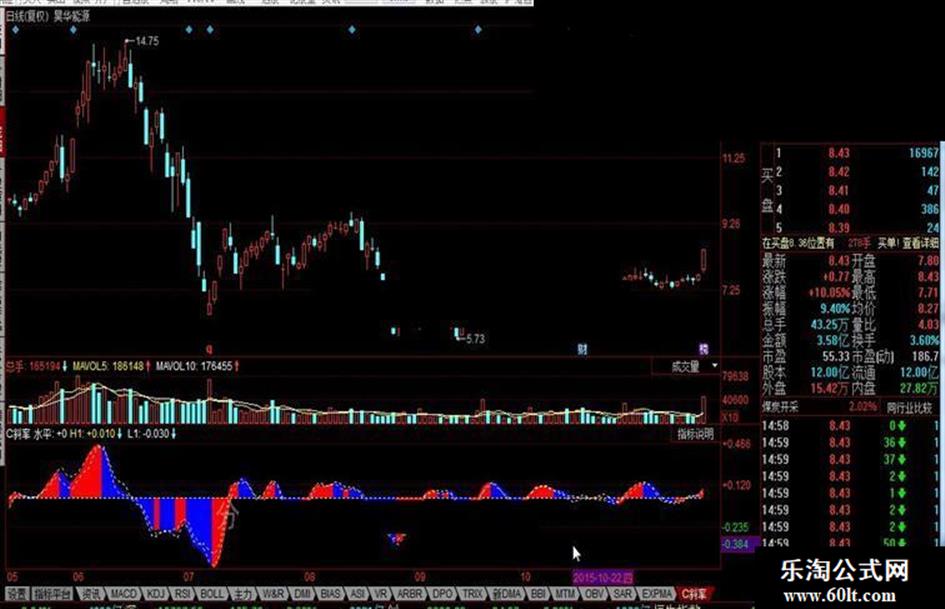The image size is (945, 609).
Task: Click the 内盘 value 27.82万
Action: 919,389
